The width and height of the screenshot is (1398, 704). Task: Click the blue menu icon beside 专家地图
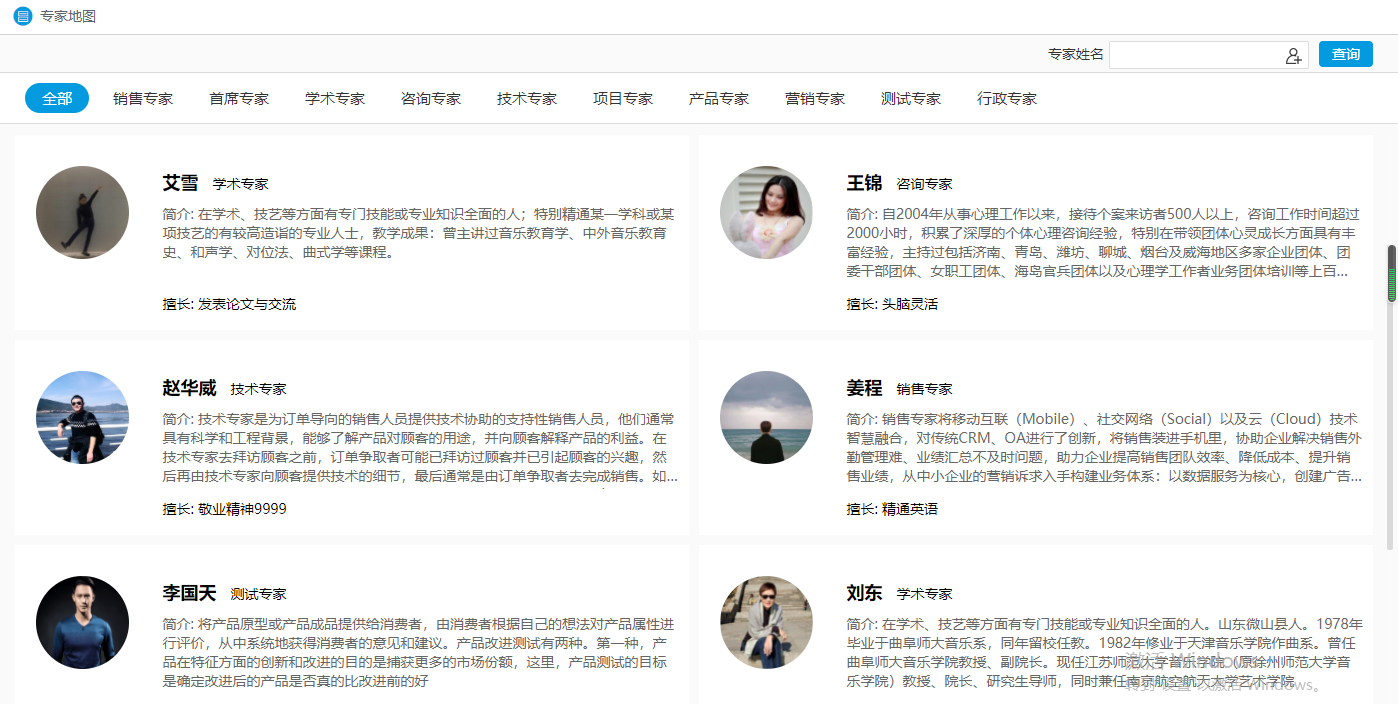coord(21,16)
